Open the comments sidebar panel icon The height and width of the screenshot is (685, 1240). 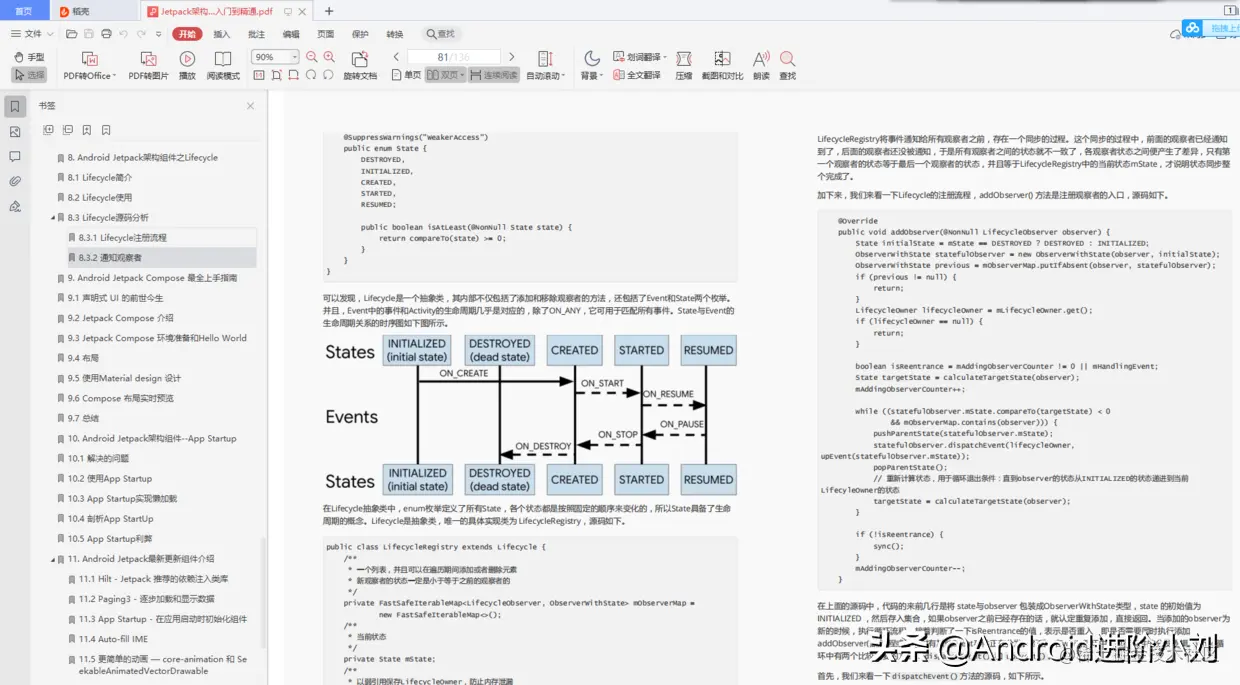14,156
